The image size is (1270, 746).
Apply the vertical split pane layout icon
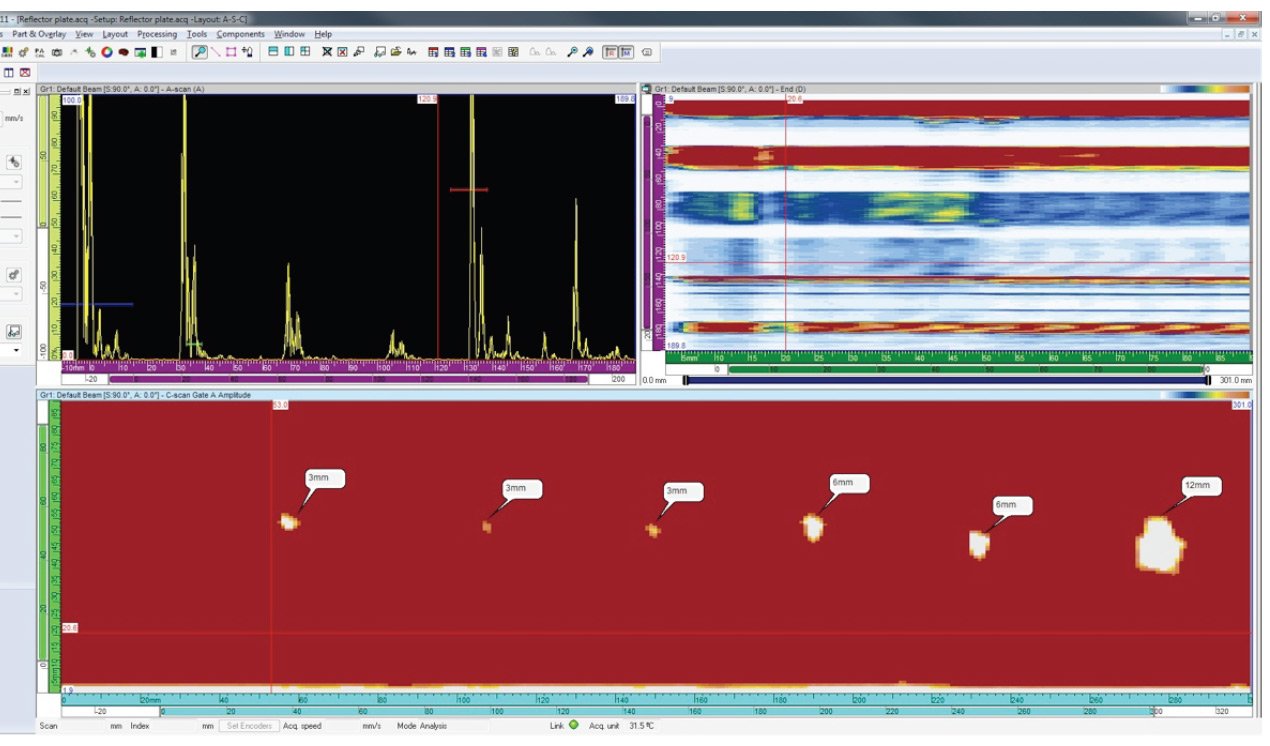289,51
